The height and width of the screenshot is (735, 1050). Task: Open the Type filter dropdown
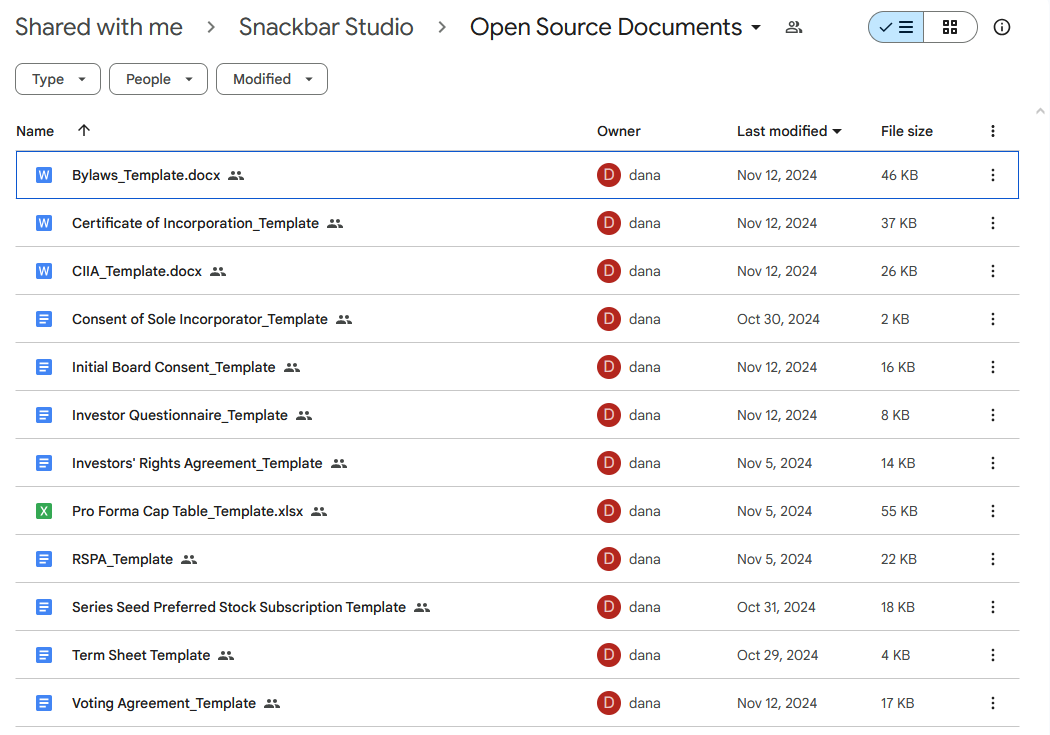[x=57, y=79]
